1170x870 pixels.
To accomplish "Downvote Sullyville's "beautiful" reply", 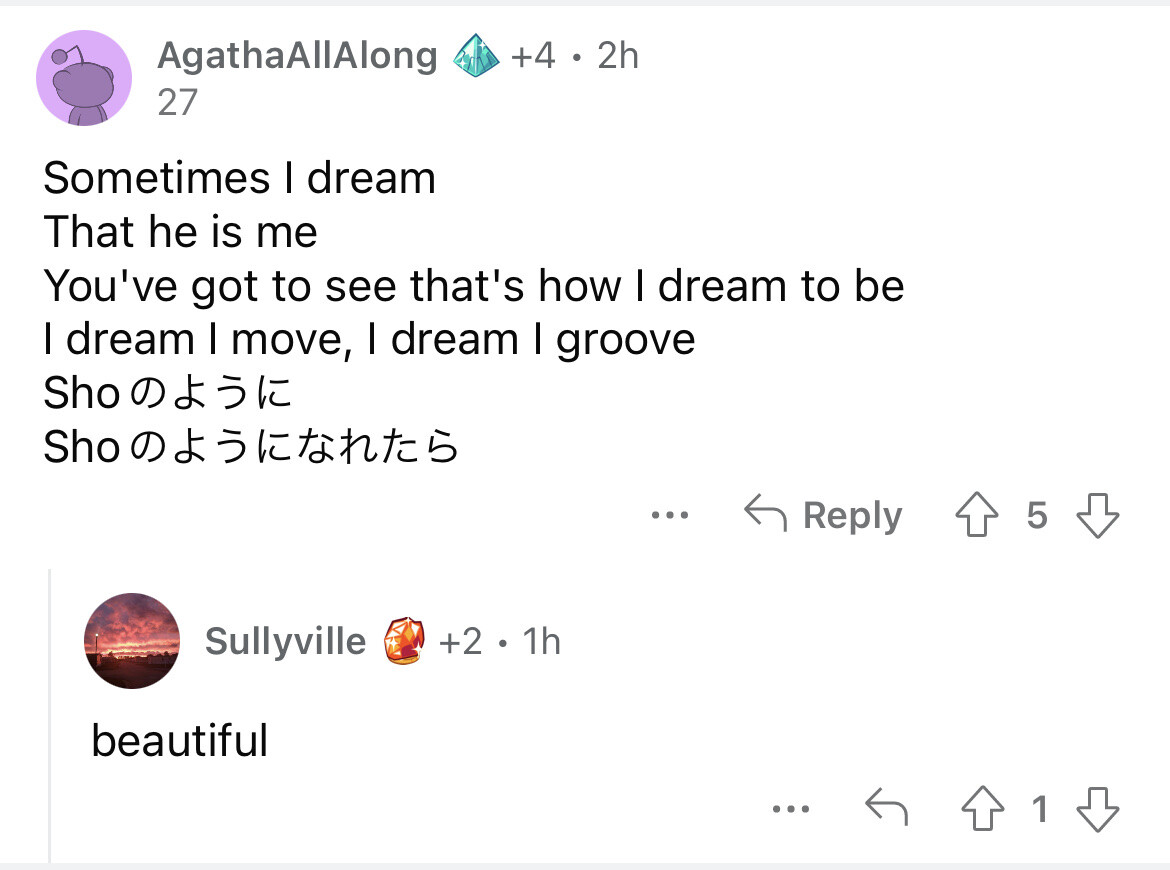I will pos(1097,808).
